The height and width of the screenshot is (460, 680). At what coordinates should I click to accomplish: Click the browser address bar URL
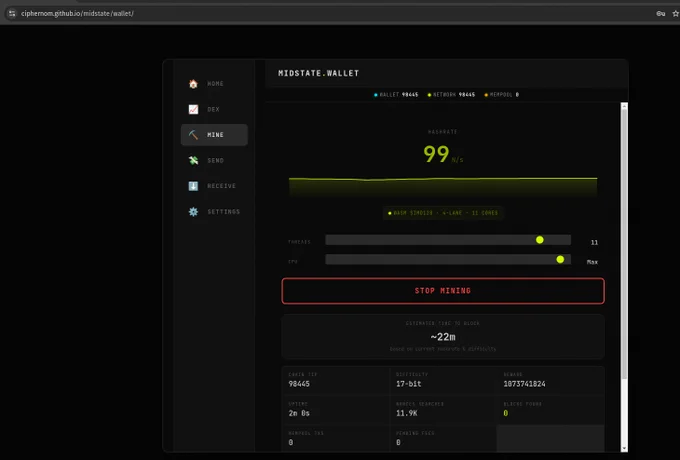pyautogui.click(x=77, y=13)
